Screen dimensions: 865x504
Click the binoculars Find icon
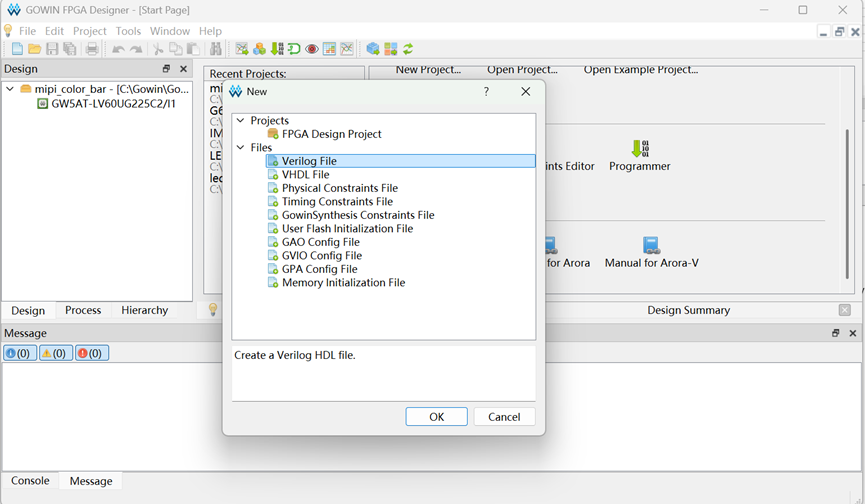[x=216, y=49]
